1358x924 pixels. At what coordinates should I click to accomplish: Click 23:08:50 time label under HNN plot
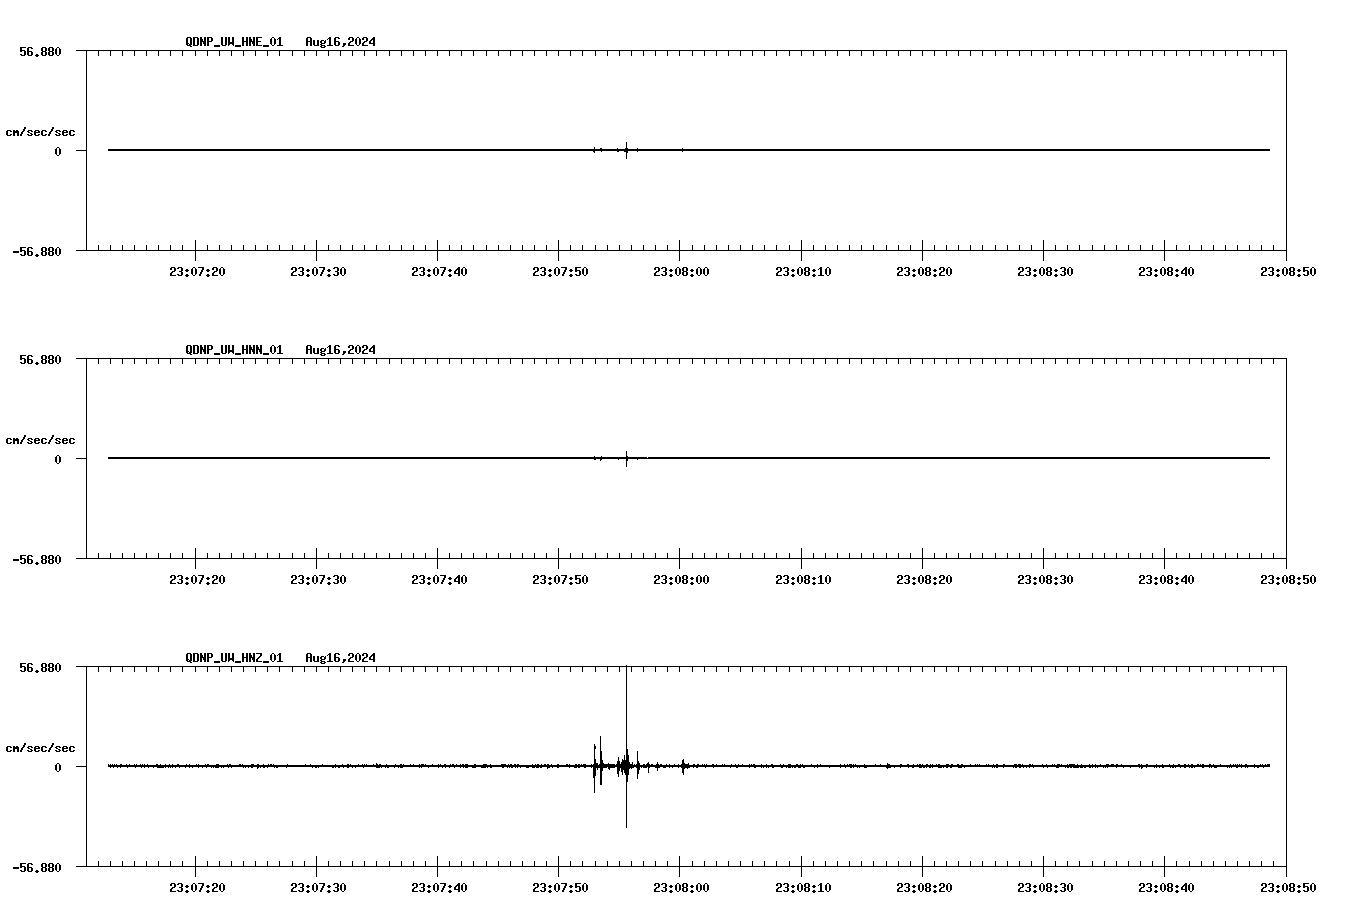click(x=1287, y=579)
